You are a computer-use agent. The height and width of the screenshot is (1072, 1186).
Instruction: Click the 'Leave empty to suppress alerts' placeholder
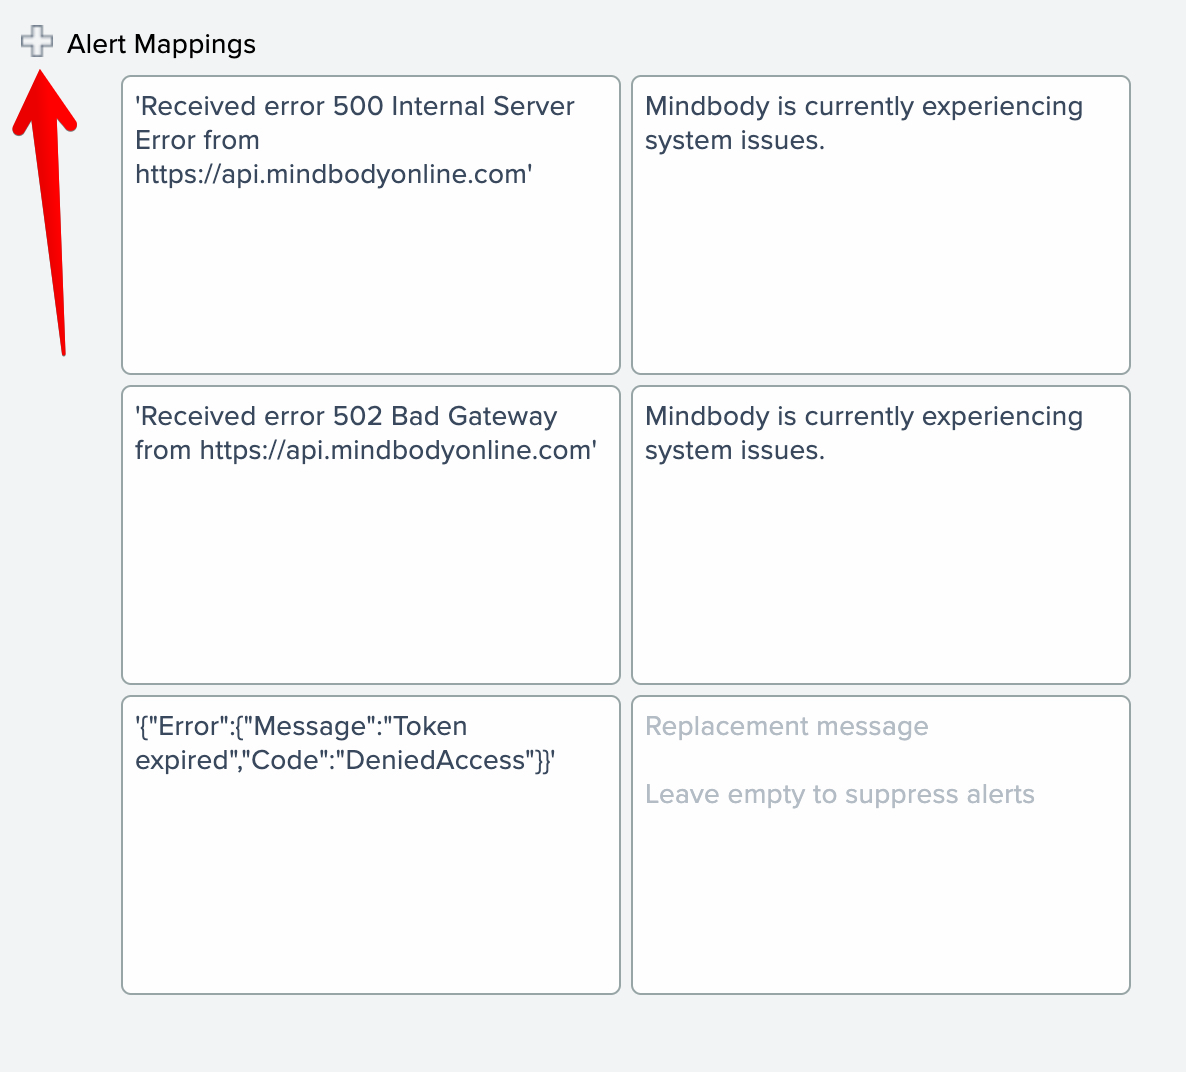pyautogui.click(x=839, y=795)
